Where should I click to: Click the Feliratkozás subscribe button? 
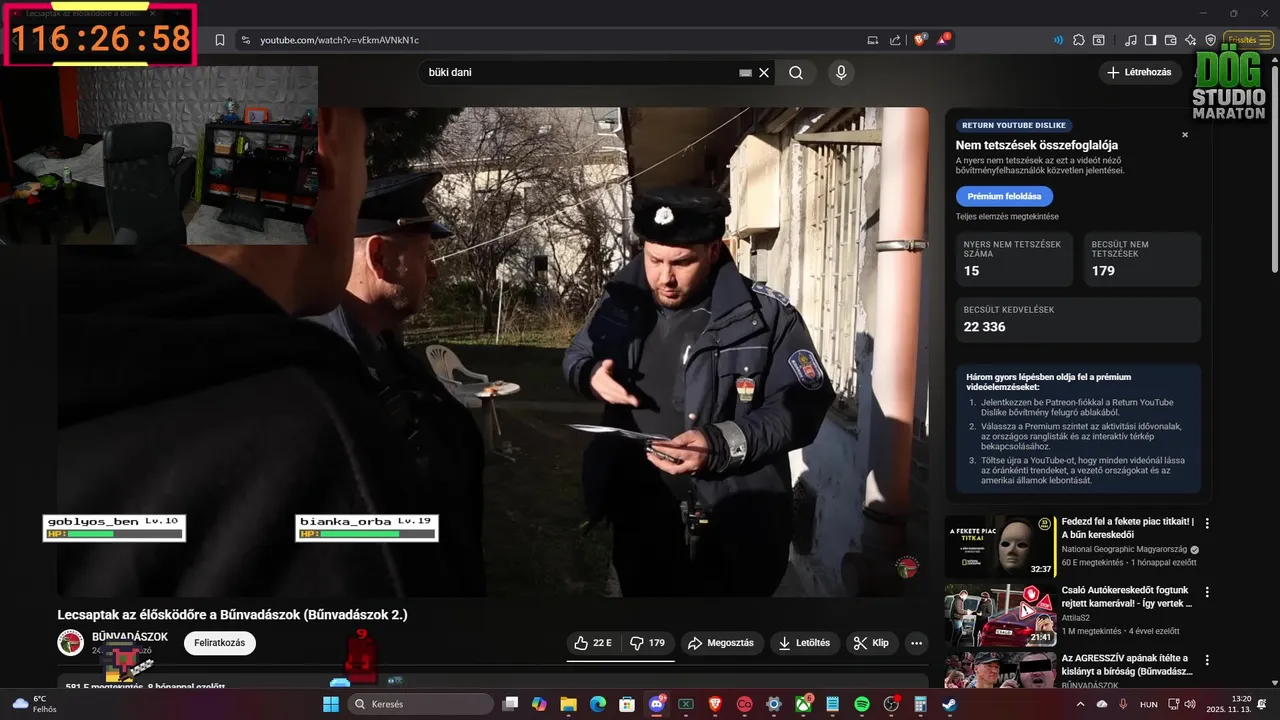pos(219,643)
